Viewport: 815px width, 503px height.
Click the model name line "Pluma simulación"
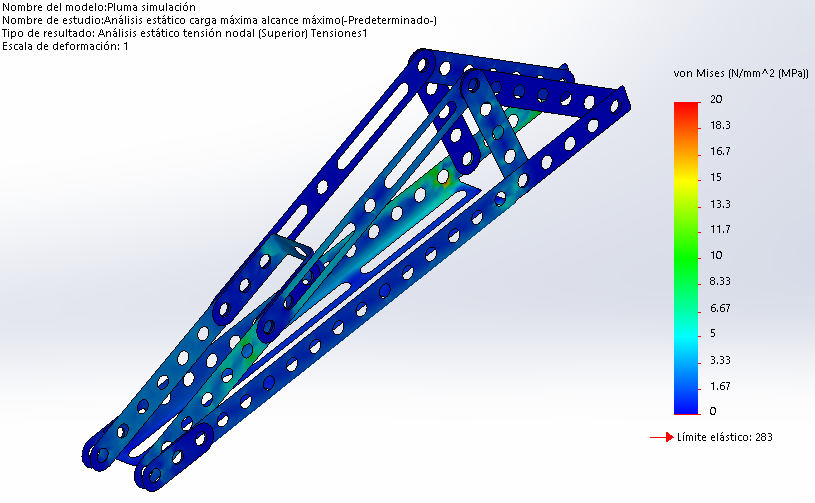tap(99, 7)
